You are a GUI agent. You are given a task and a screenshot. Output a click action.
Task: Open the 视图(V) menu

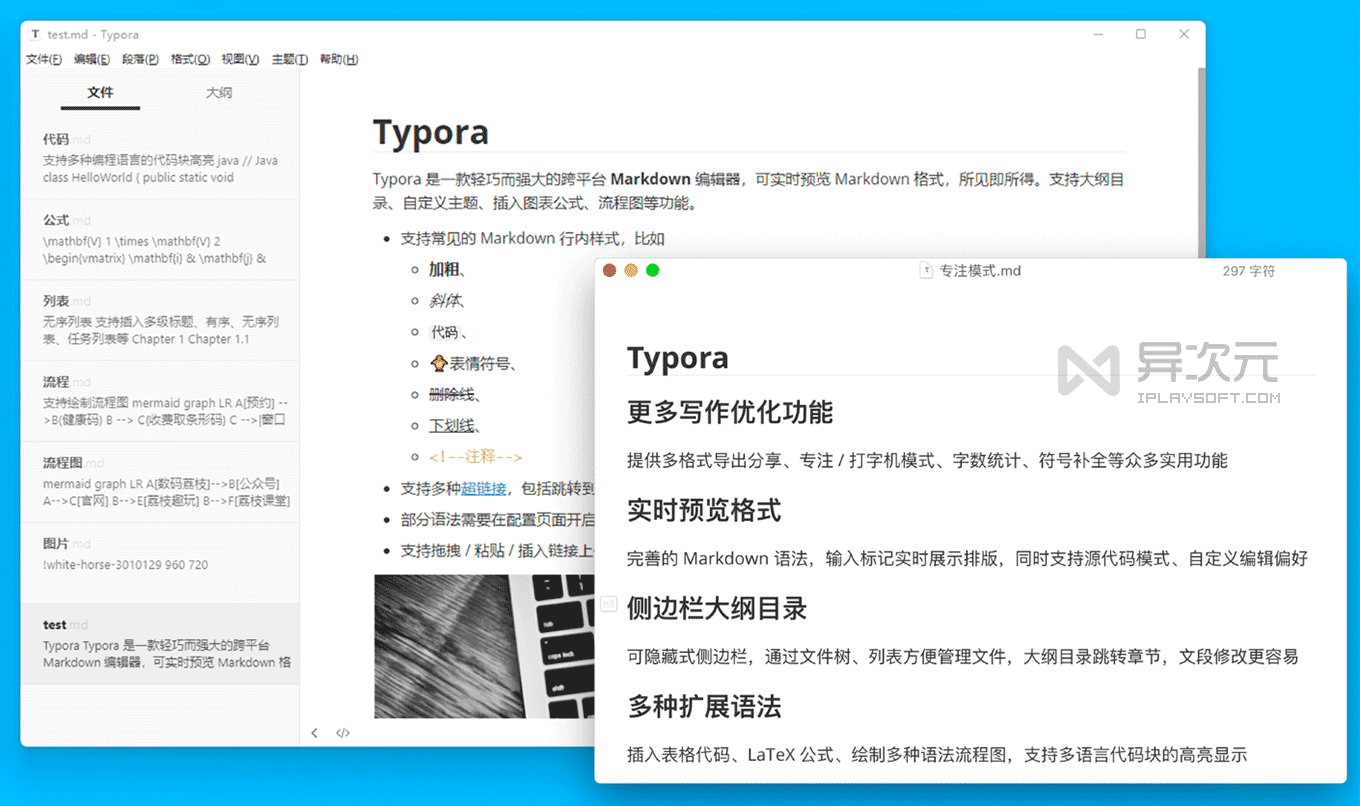click(x=240, y=59)
